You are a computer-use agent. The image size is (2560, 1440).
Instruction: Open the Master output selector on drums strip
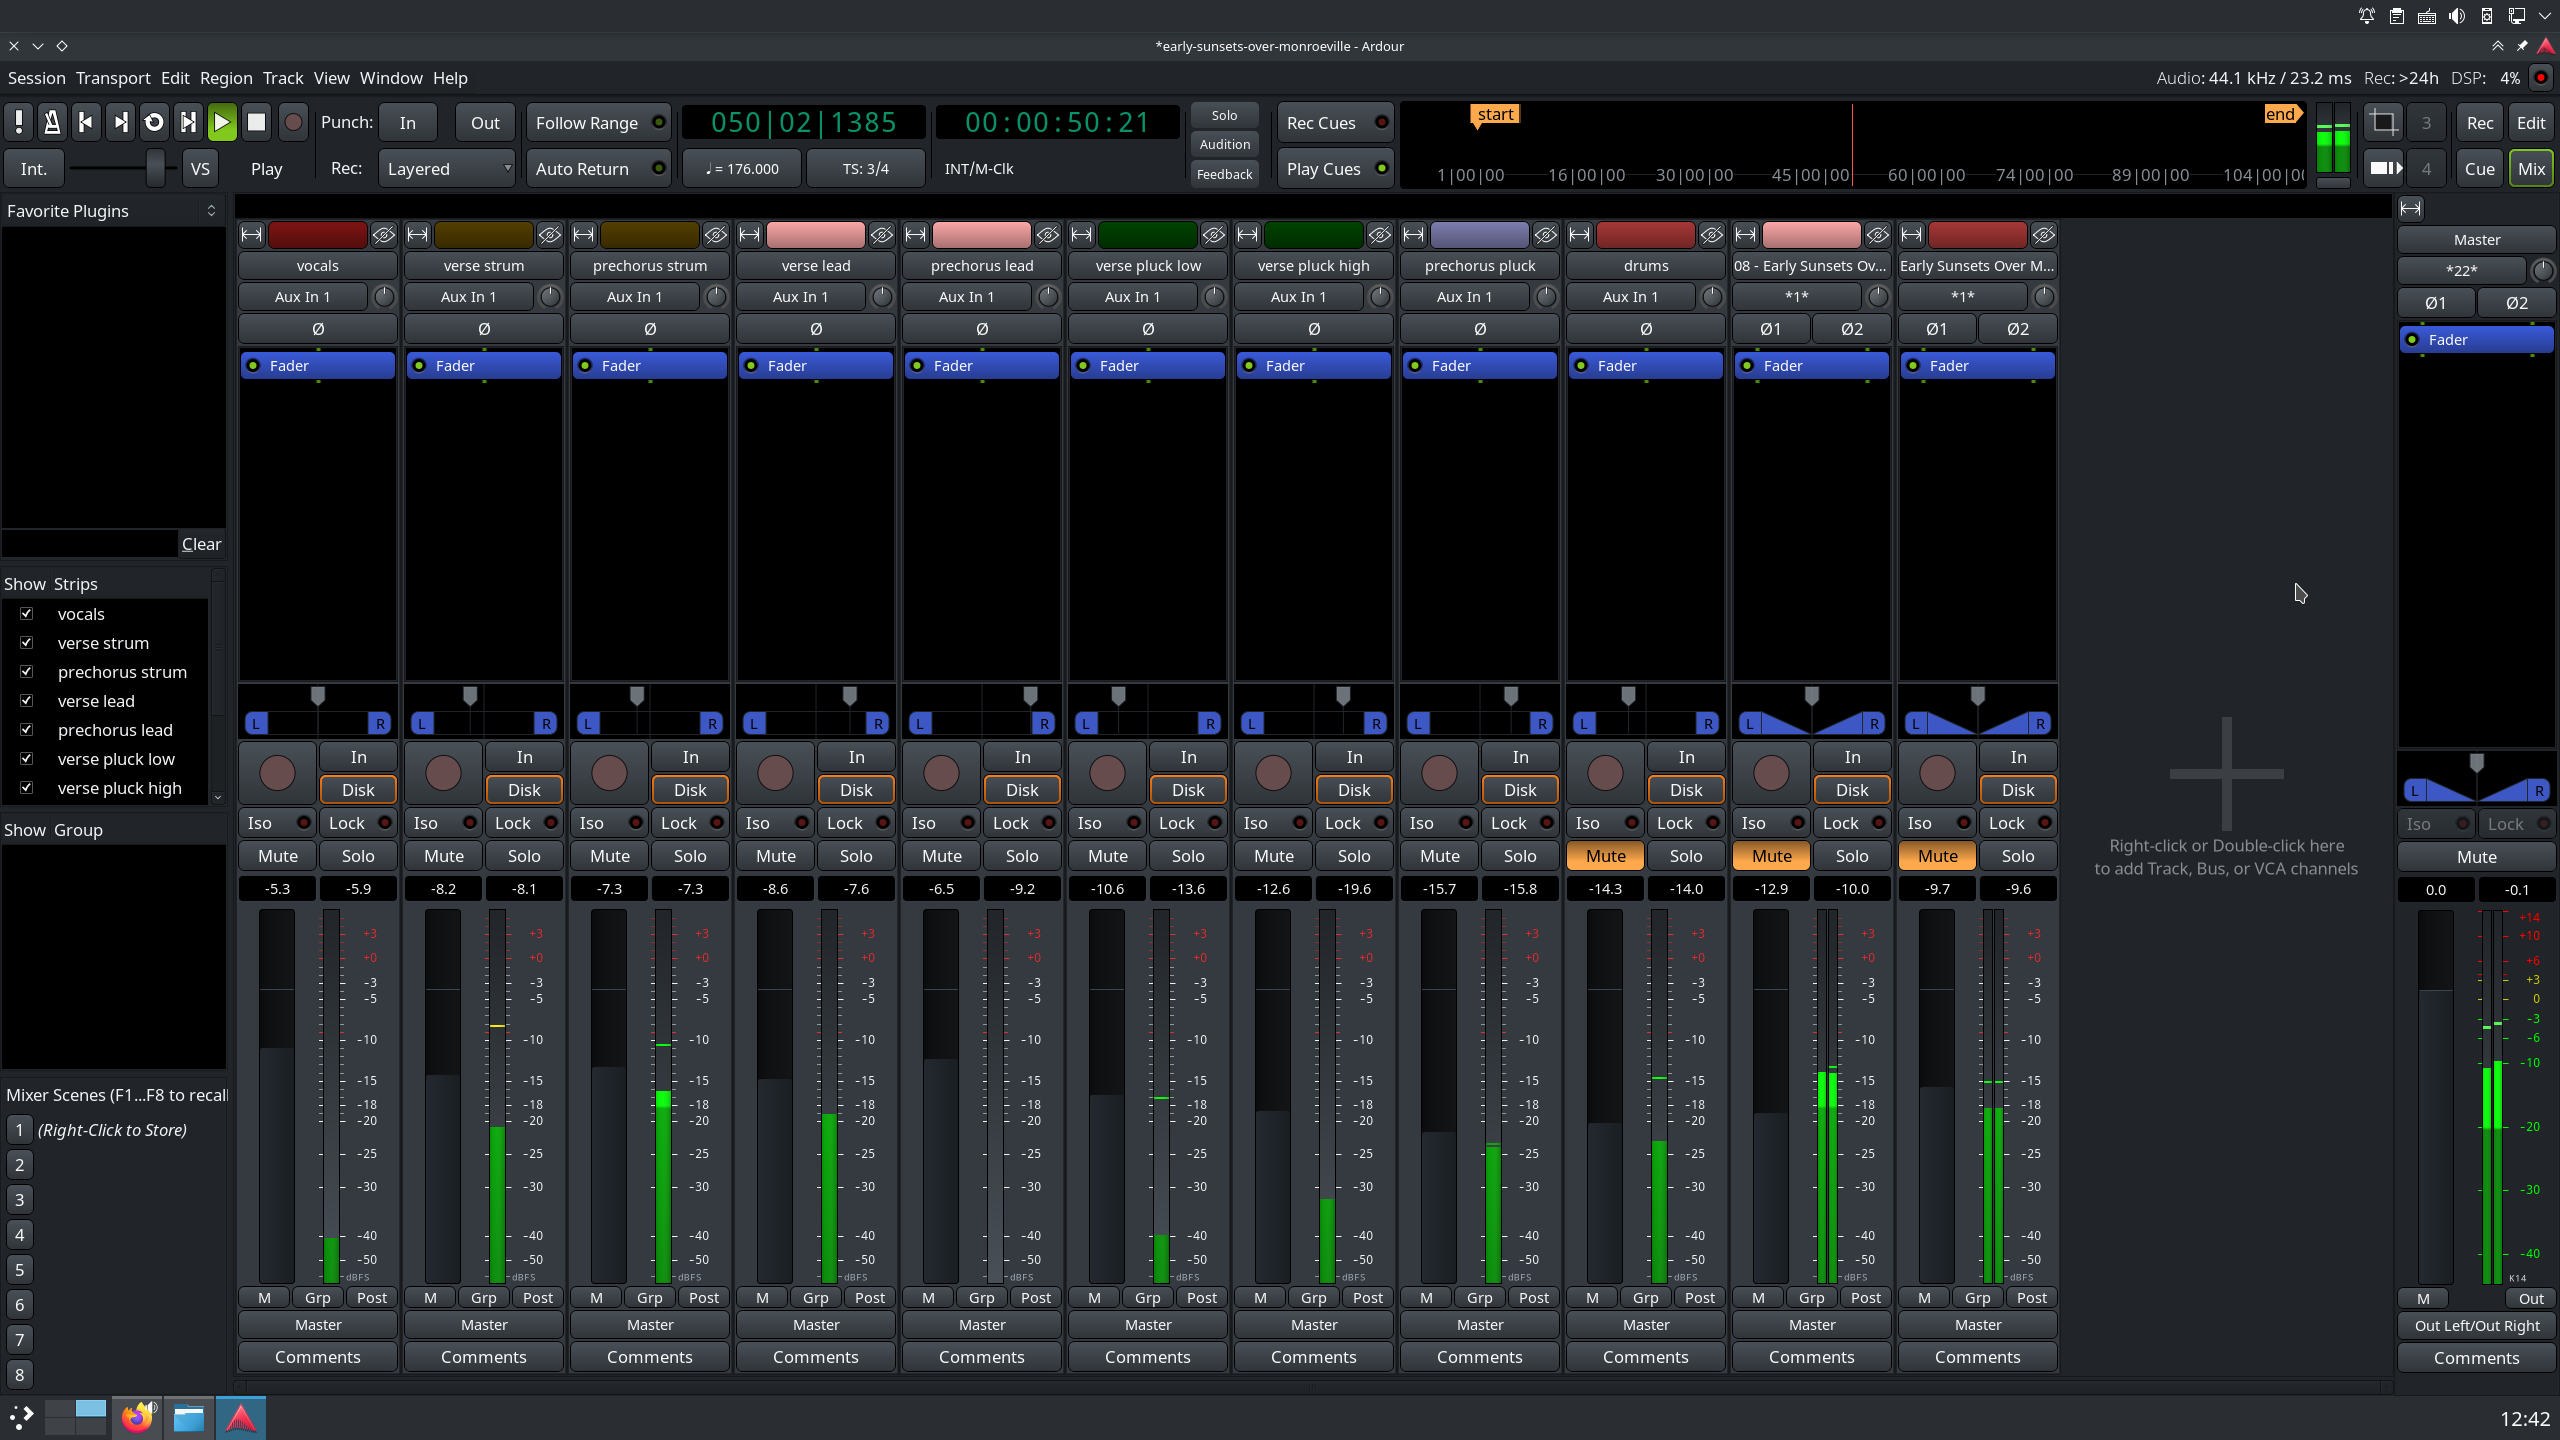1646,1325
